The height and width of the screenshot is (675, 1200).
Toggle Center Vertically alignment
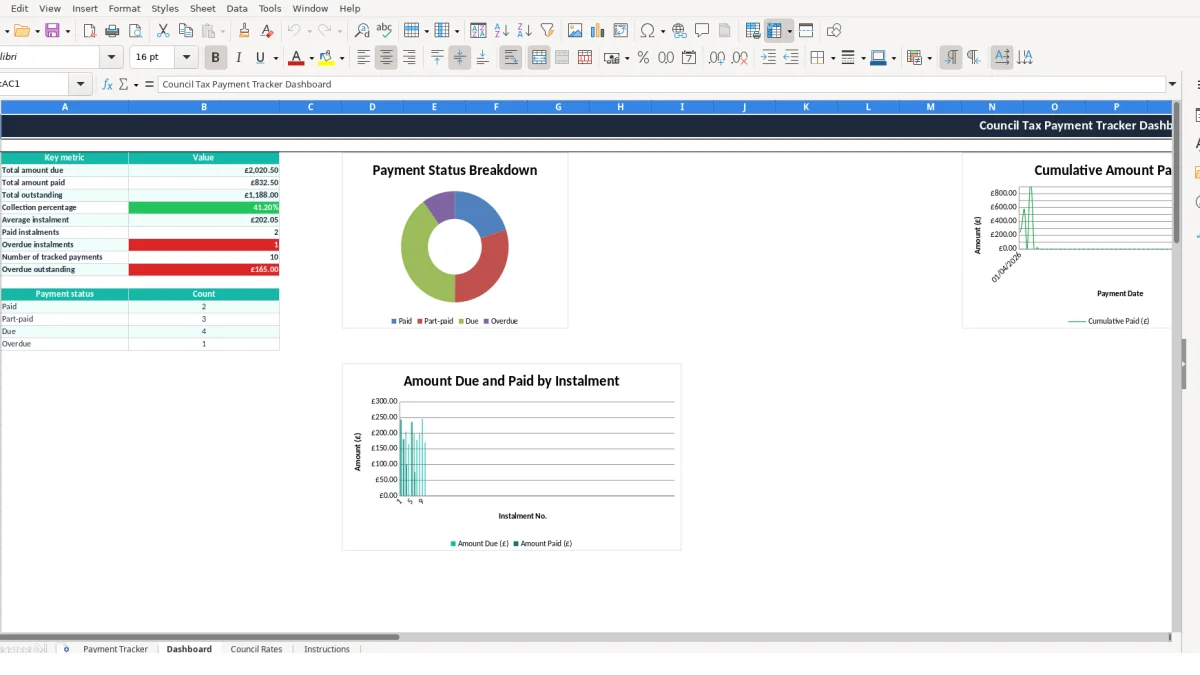coord(460,58)
